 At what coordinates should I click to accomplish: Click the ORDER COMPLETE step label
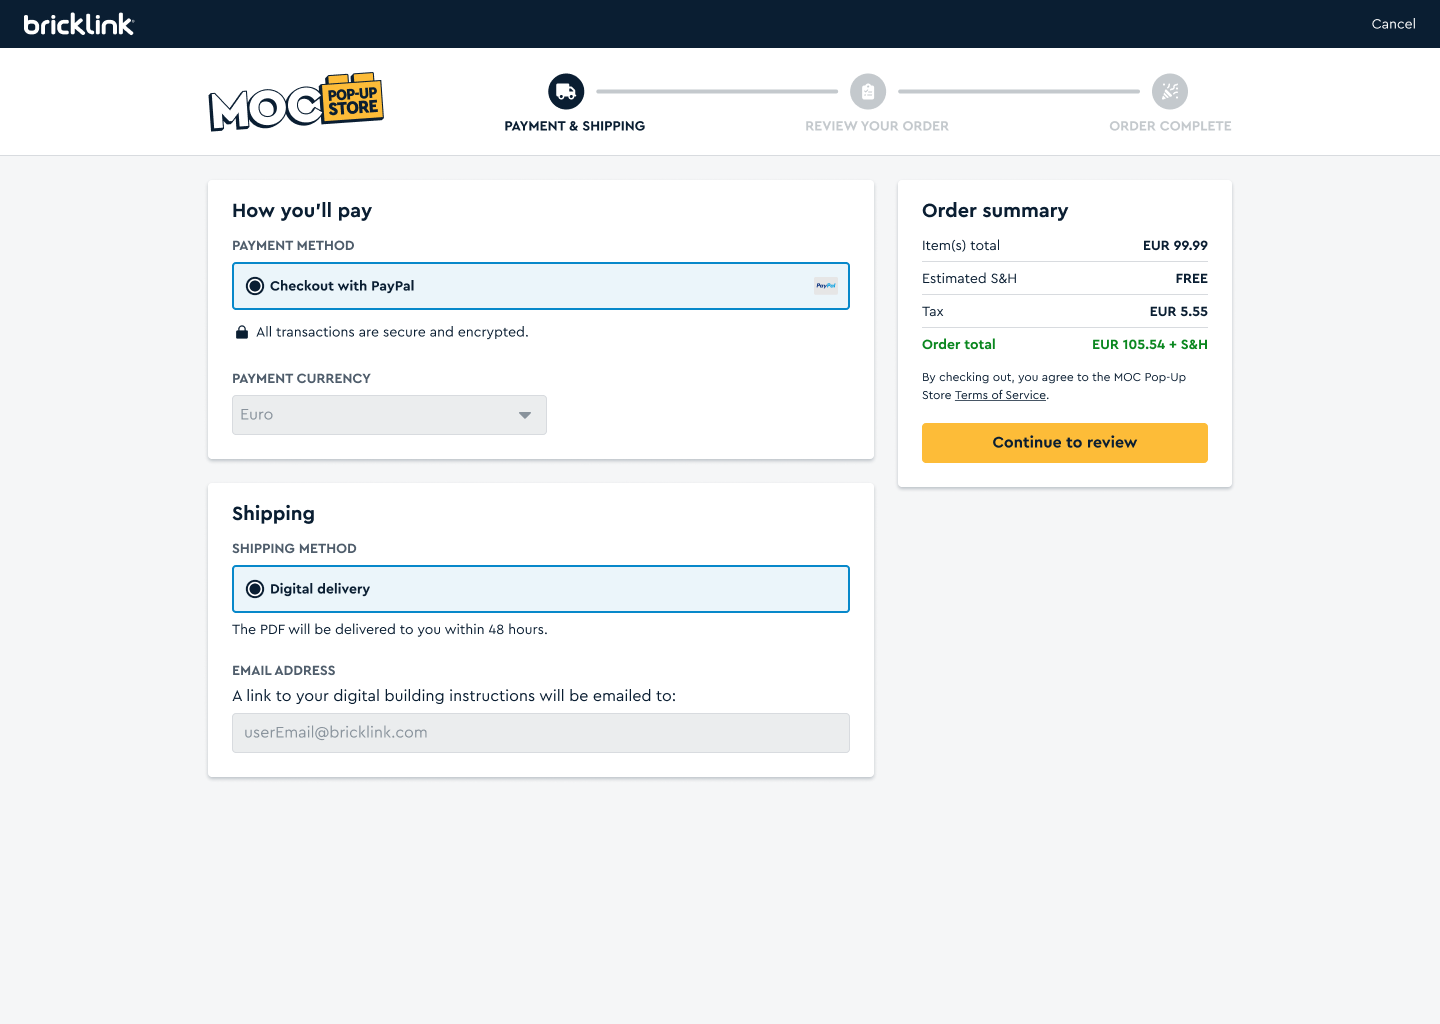tap(1170, 126)
